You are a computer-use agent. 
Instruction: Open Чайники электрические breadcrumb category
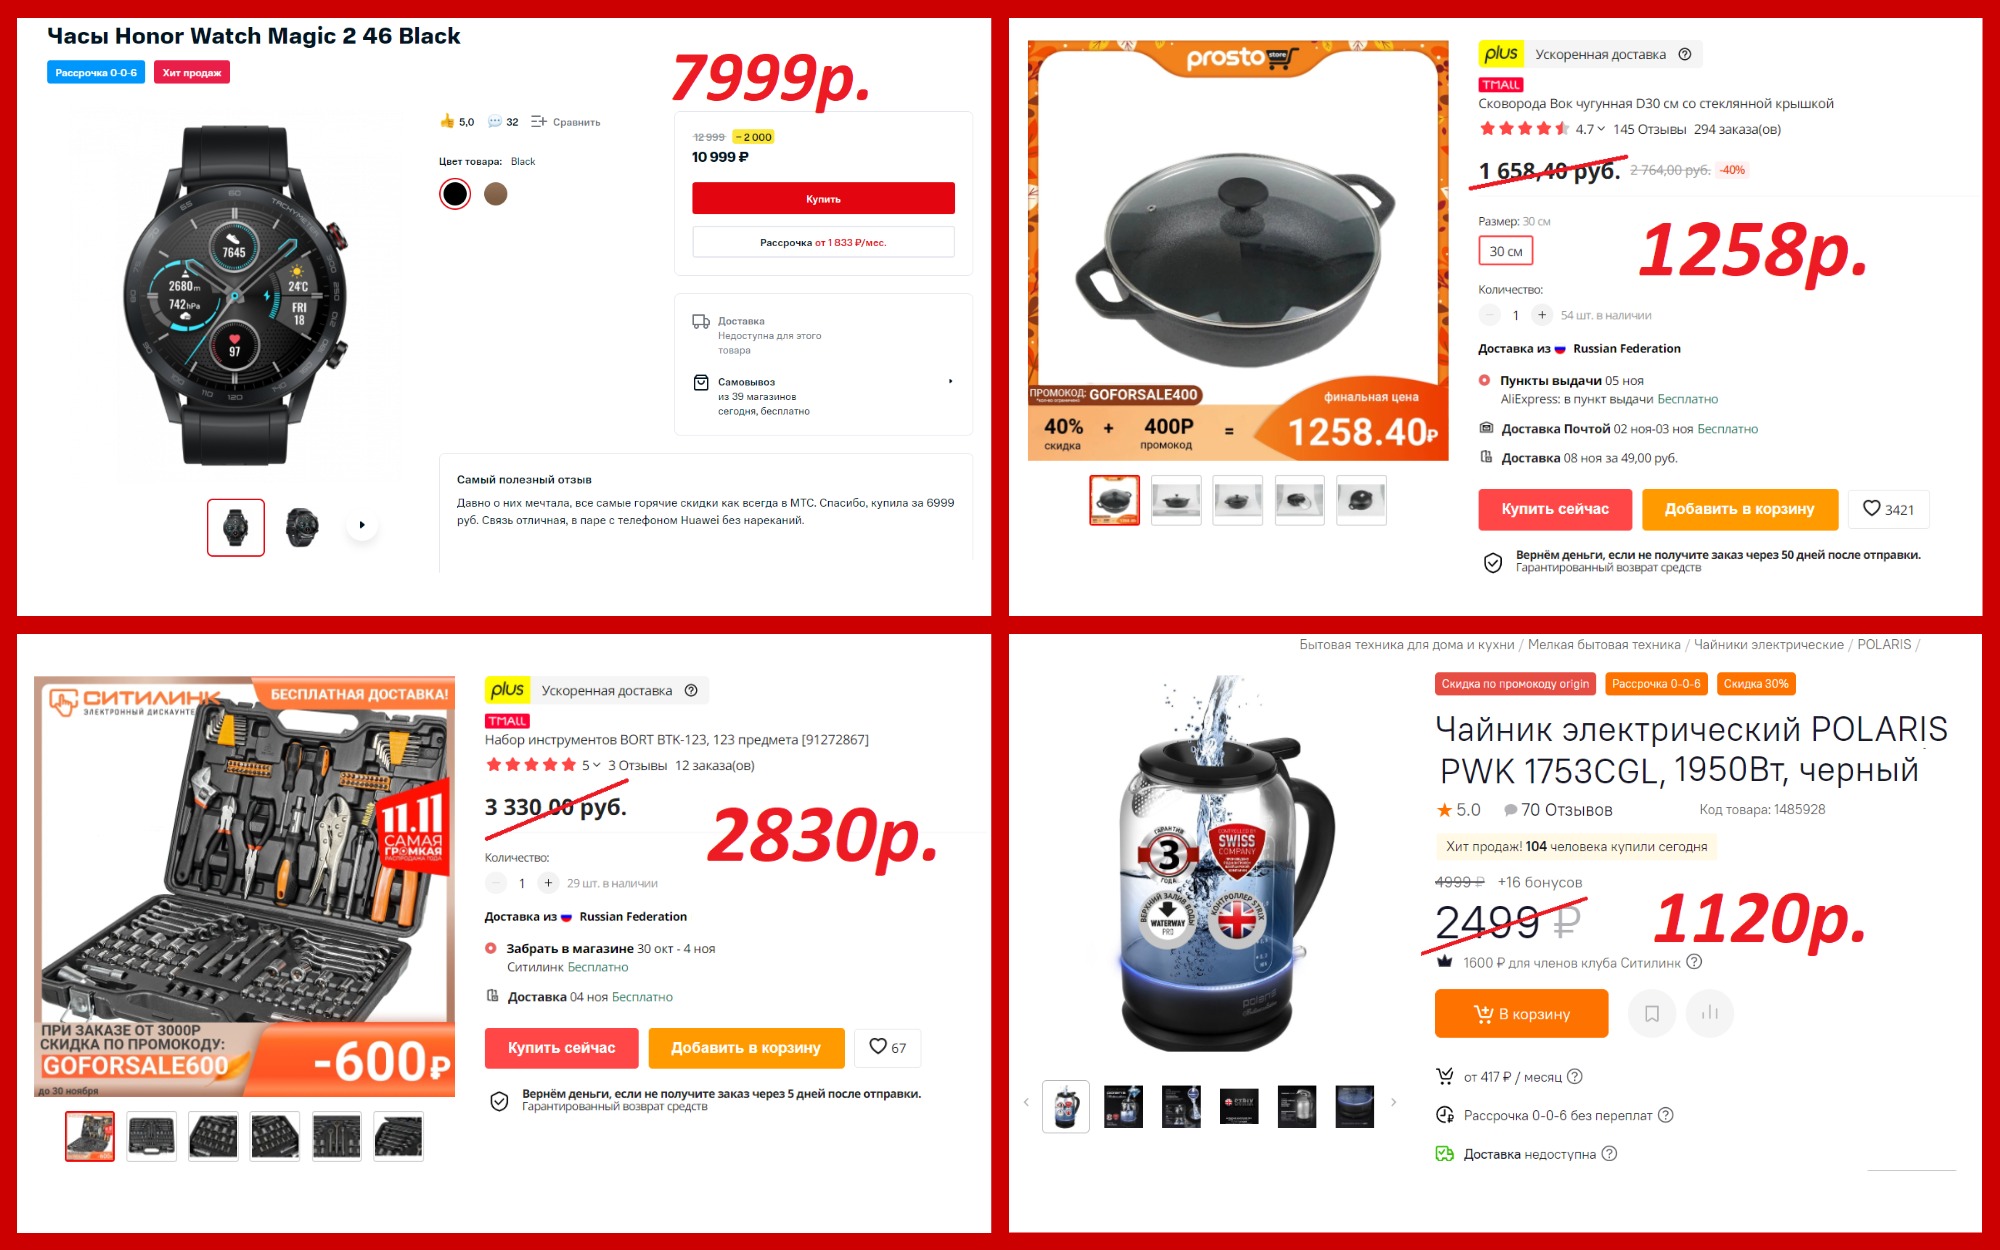coord(1768,644)
